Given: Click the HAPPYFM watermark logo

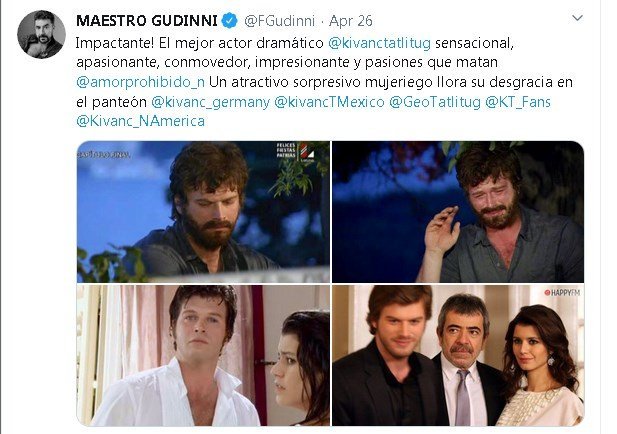Looking at the screenshot, I should click(x=562, y=293).
